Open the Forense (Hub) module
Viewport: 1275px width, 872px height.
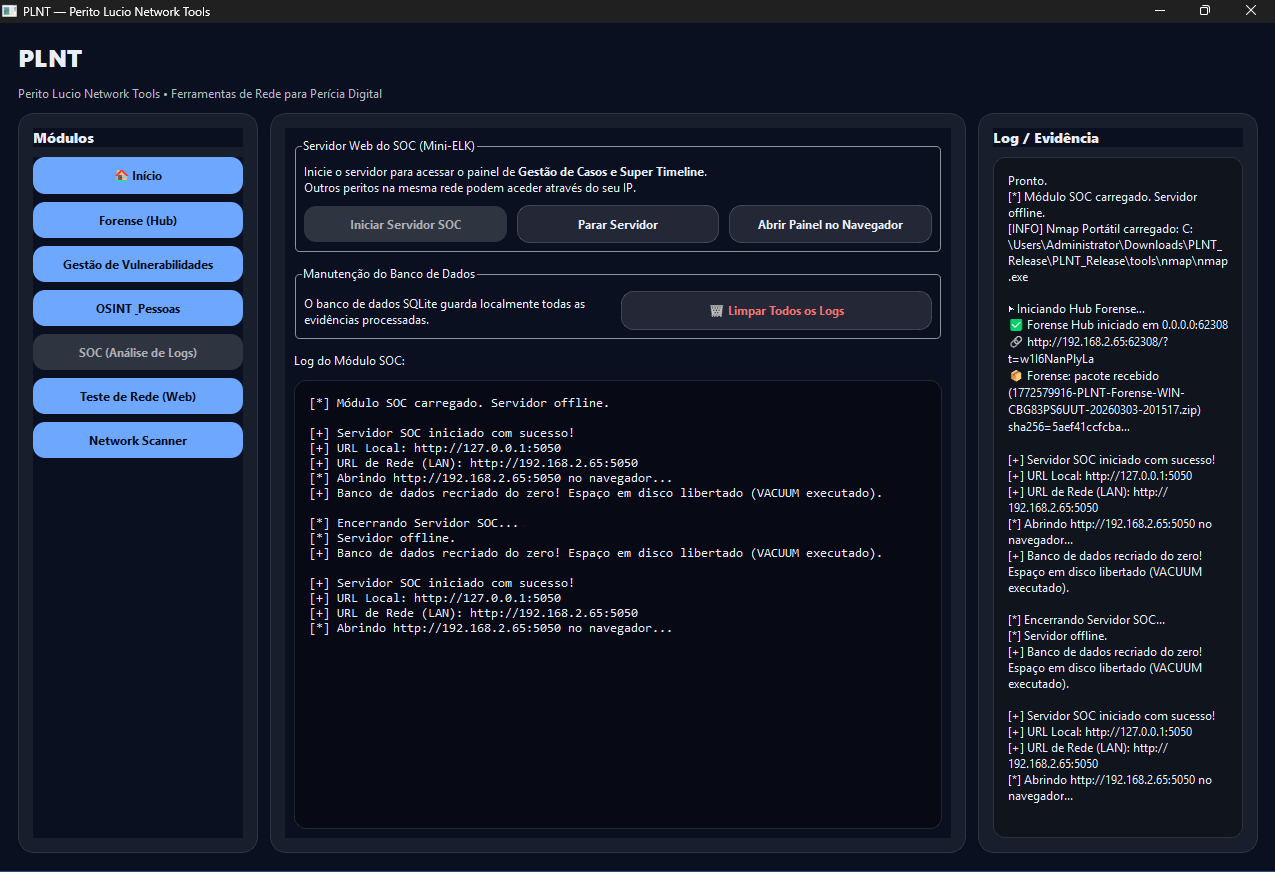coord(138,220)
